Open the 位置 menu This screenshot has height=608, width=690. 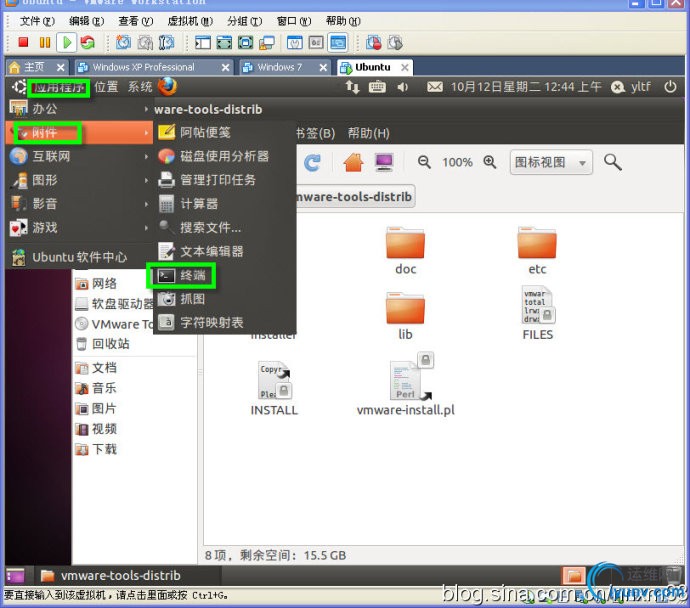point(106,87)
